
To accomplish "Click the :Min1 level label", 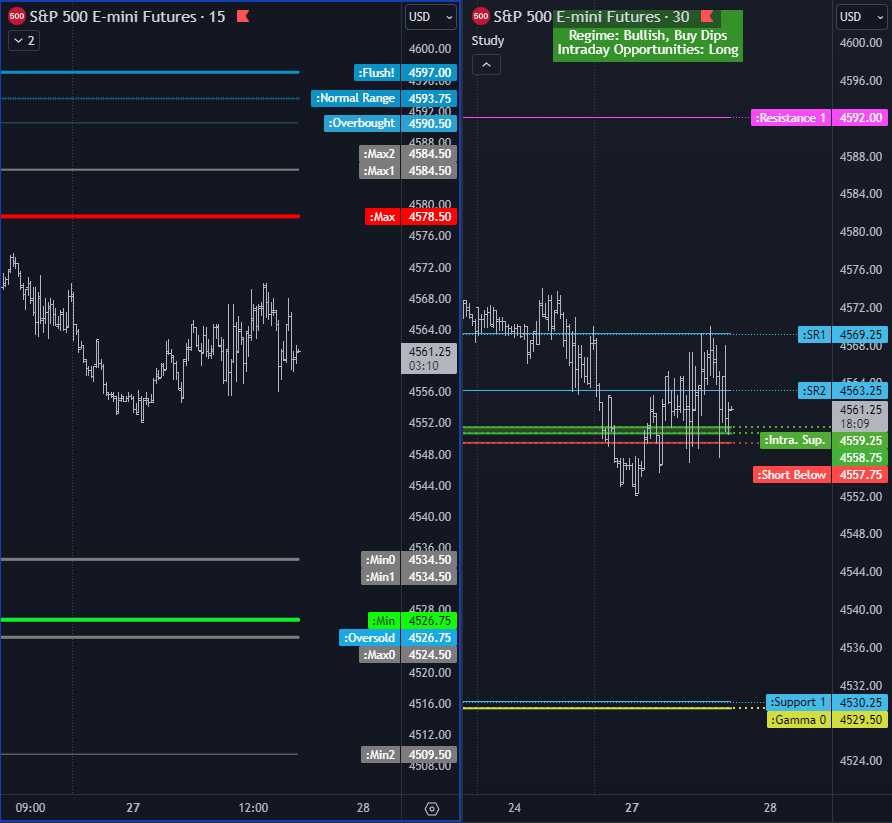I will click(x=380, y=577).
